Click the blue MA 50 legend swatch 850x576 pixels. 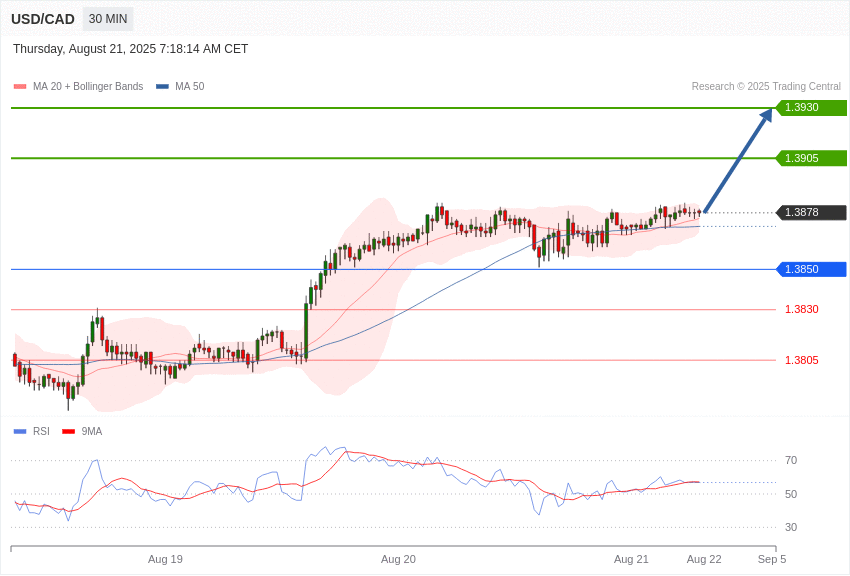tap(162, 87)
